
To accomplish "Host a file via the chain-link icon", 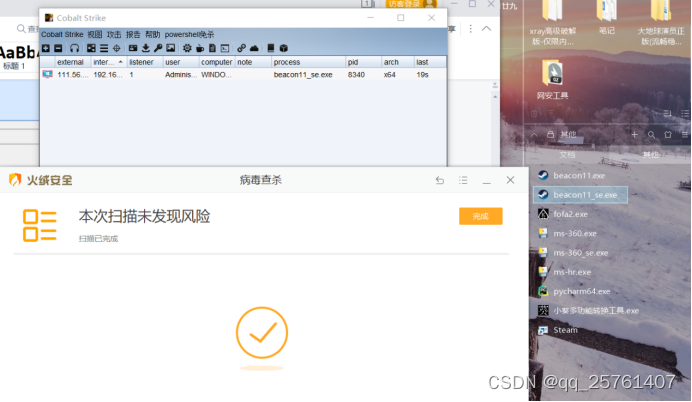I will 241,48.
